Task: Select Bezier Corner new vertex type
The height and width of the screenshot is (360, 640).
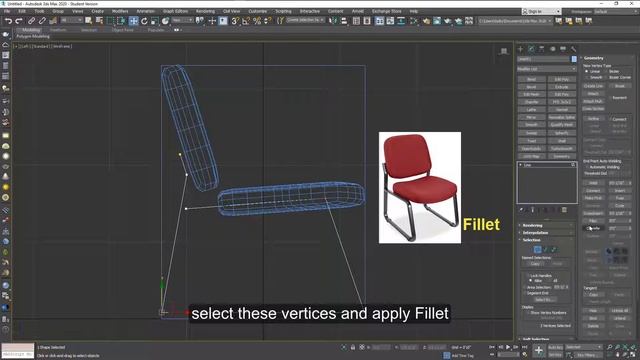Action: (606, 77)
